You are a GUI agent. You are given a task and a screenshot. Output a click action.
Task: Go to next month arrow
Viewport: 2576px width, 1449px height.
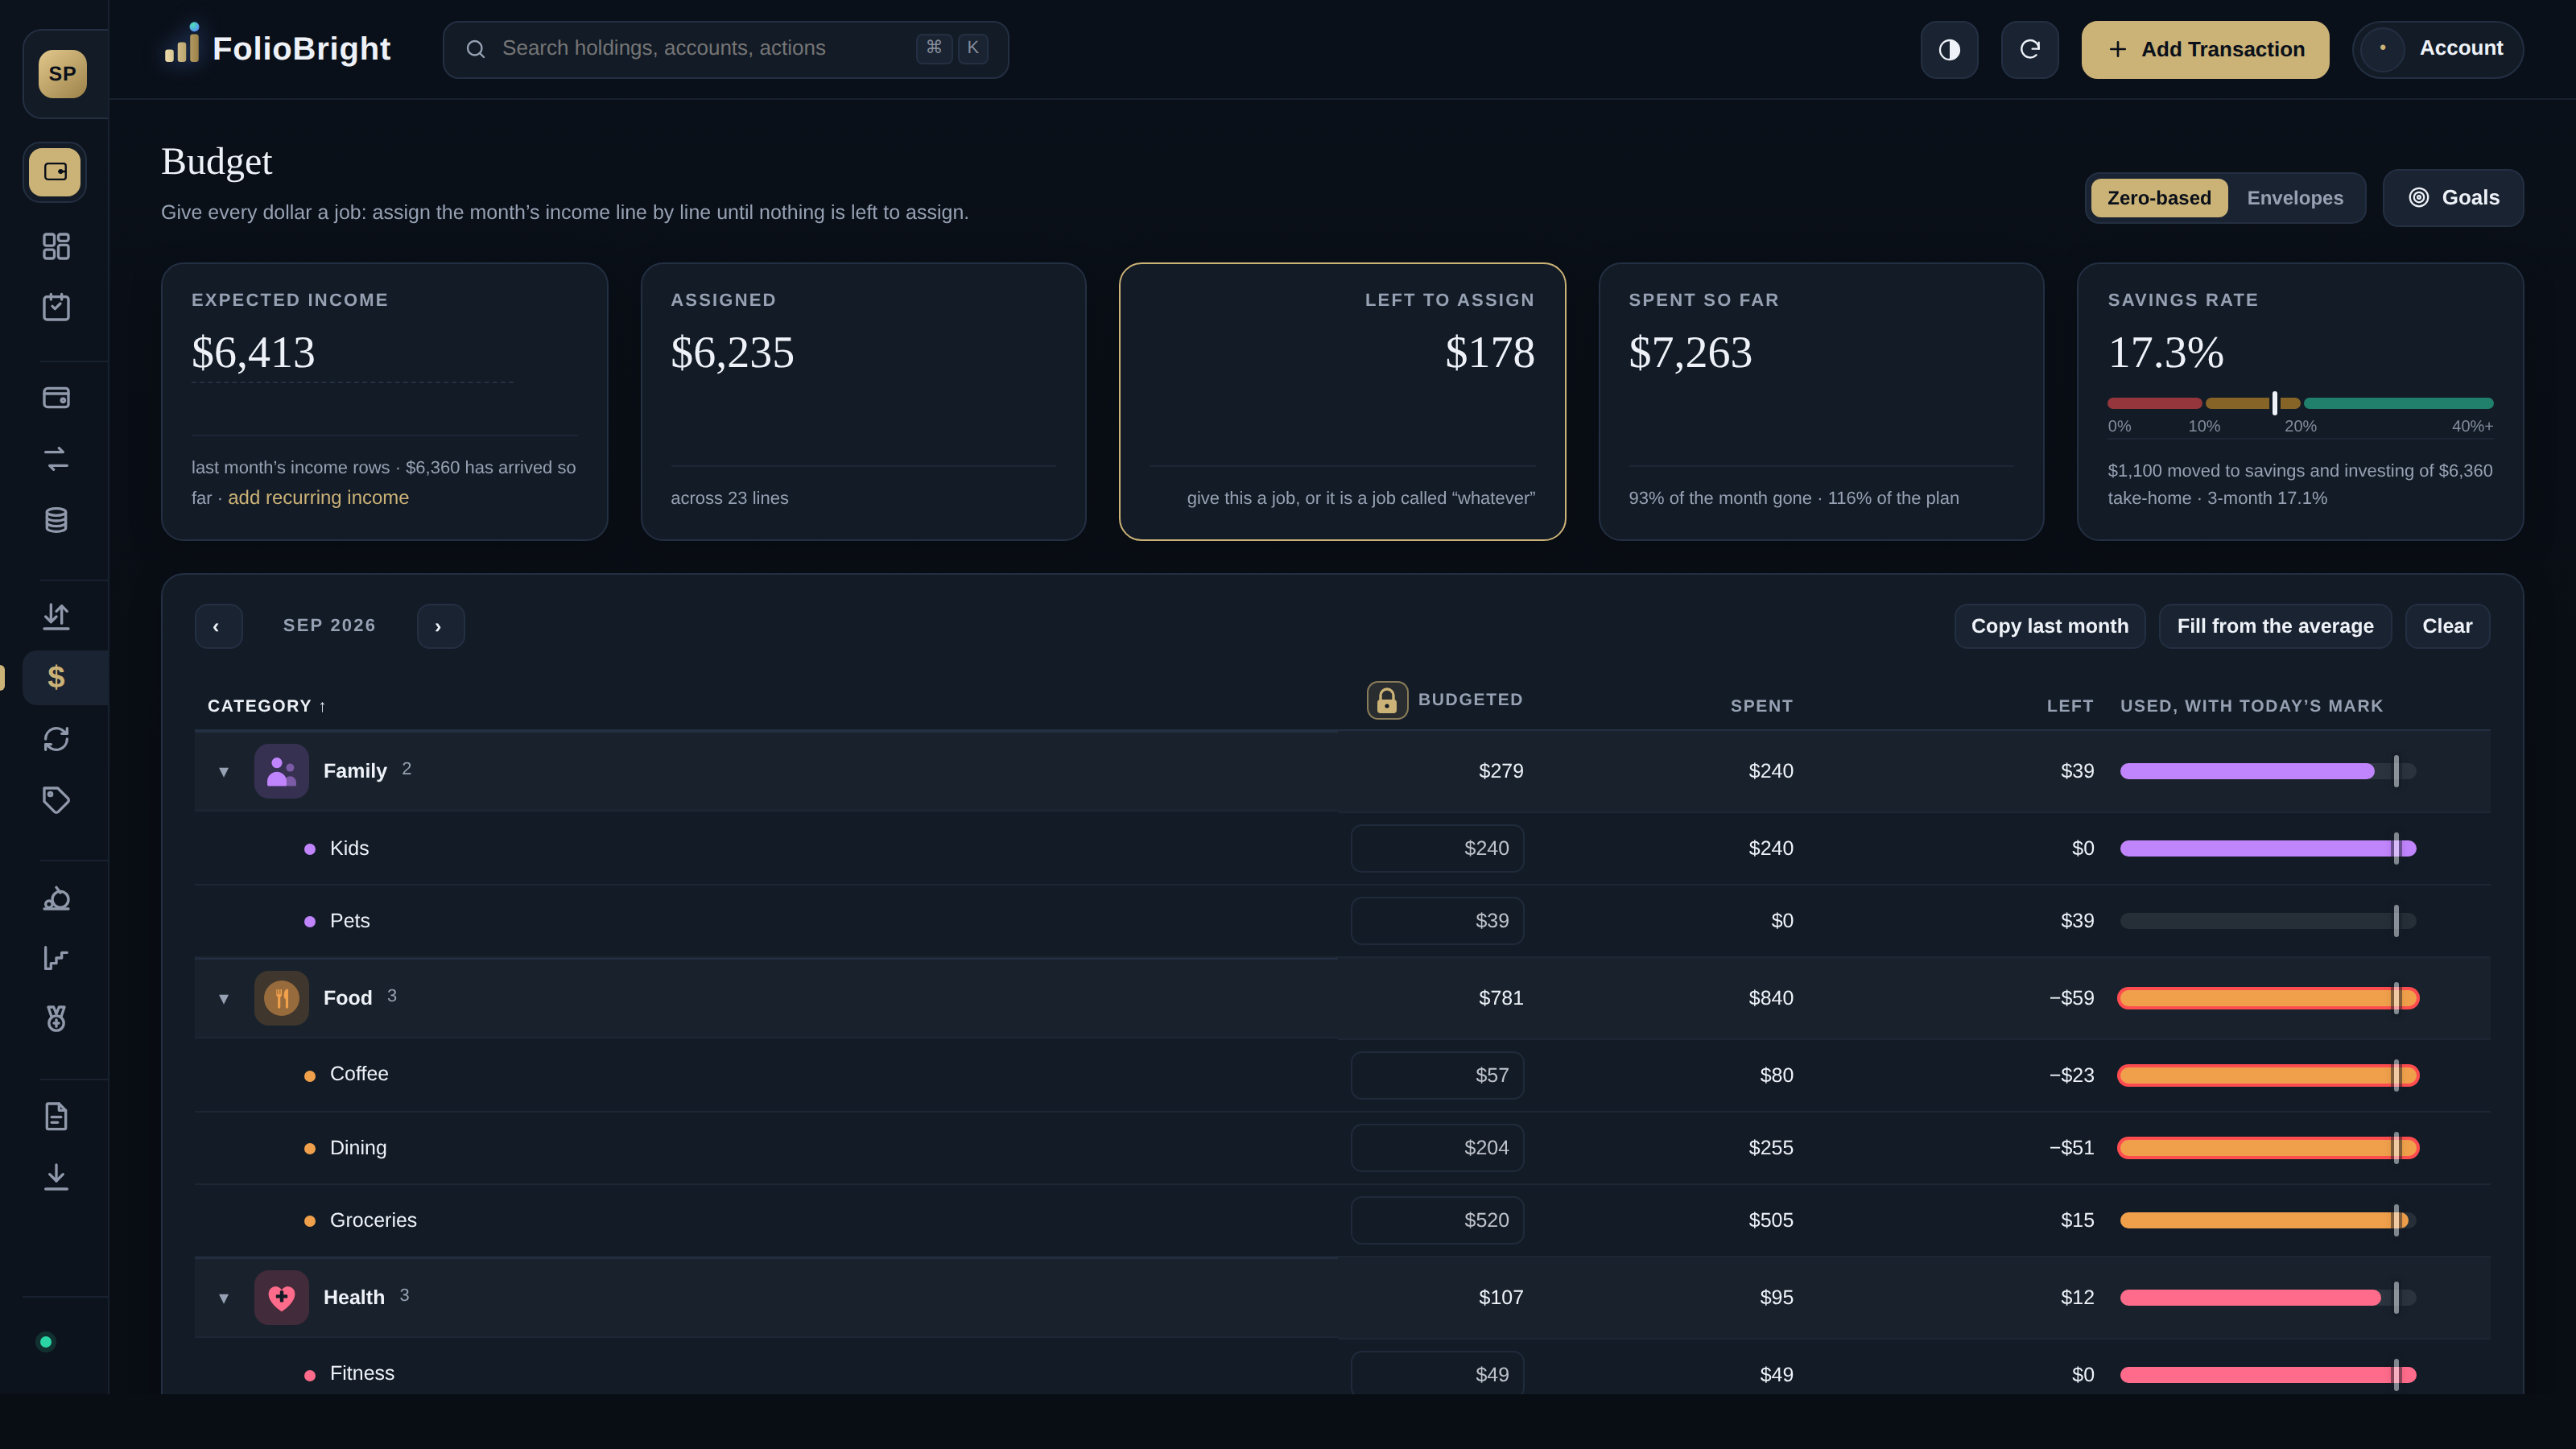click(x=440, y=626)
